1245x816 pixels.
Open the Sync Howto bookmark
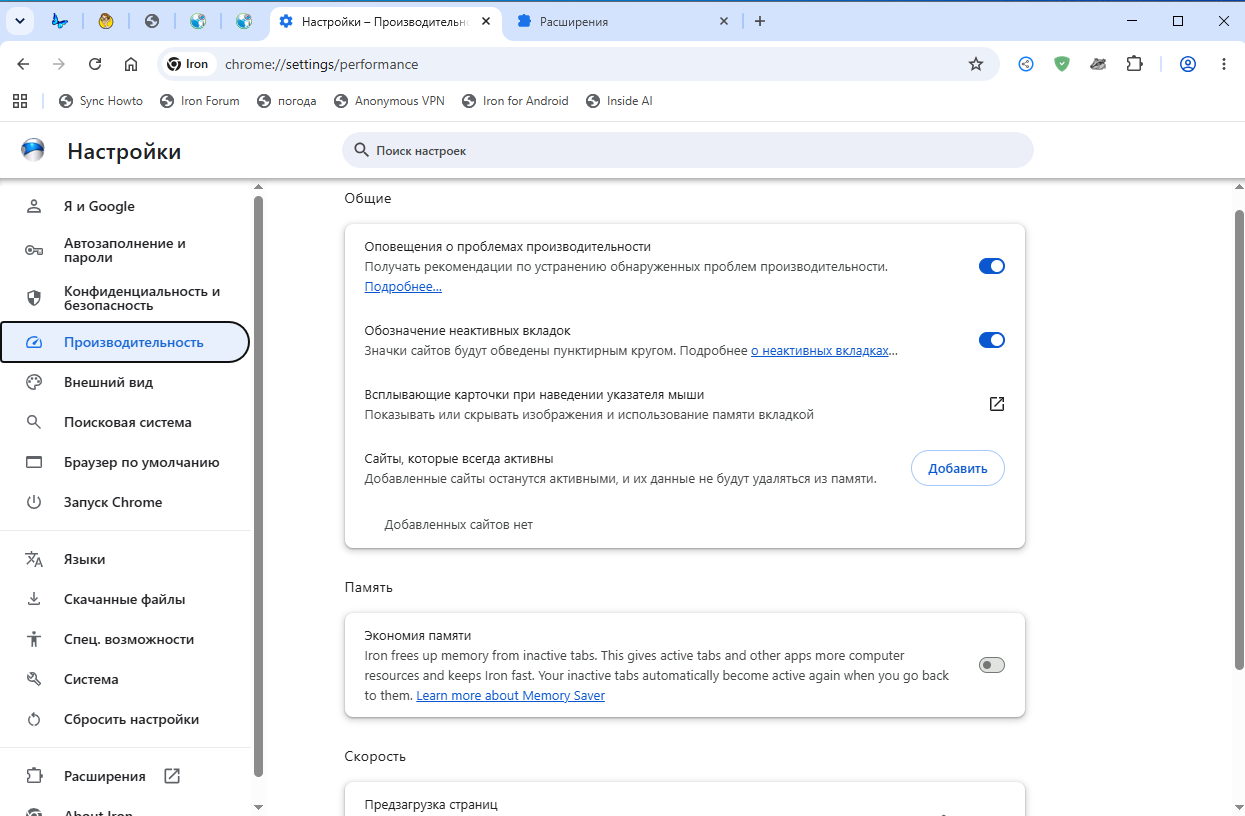click(x=101, y=101)
